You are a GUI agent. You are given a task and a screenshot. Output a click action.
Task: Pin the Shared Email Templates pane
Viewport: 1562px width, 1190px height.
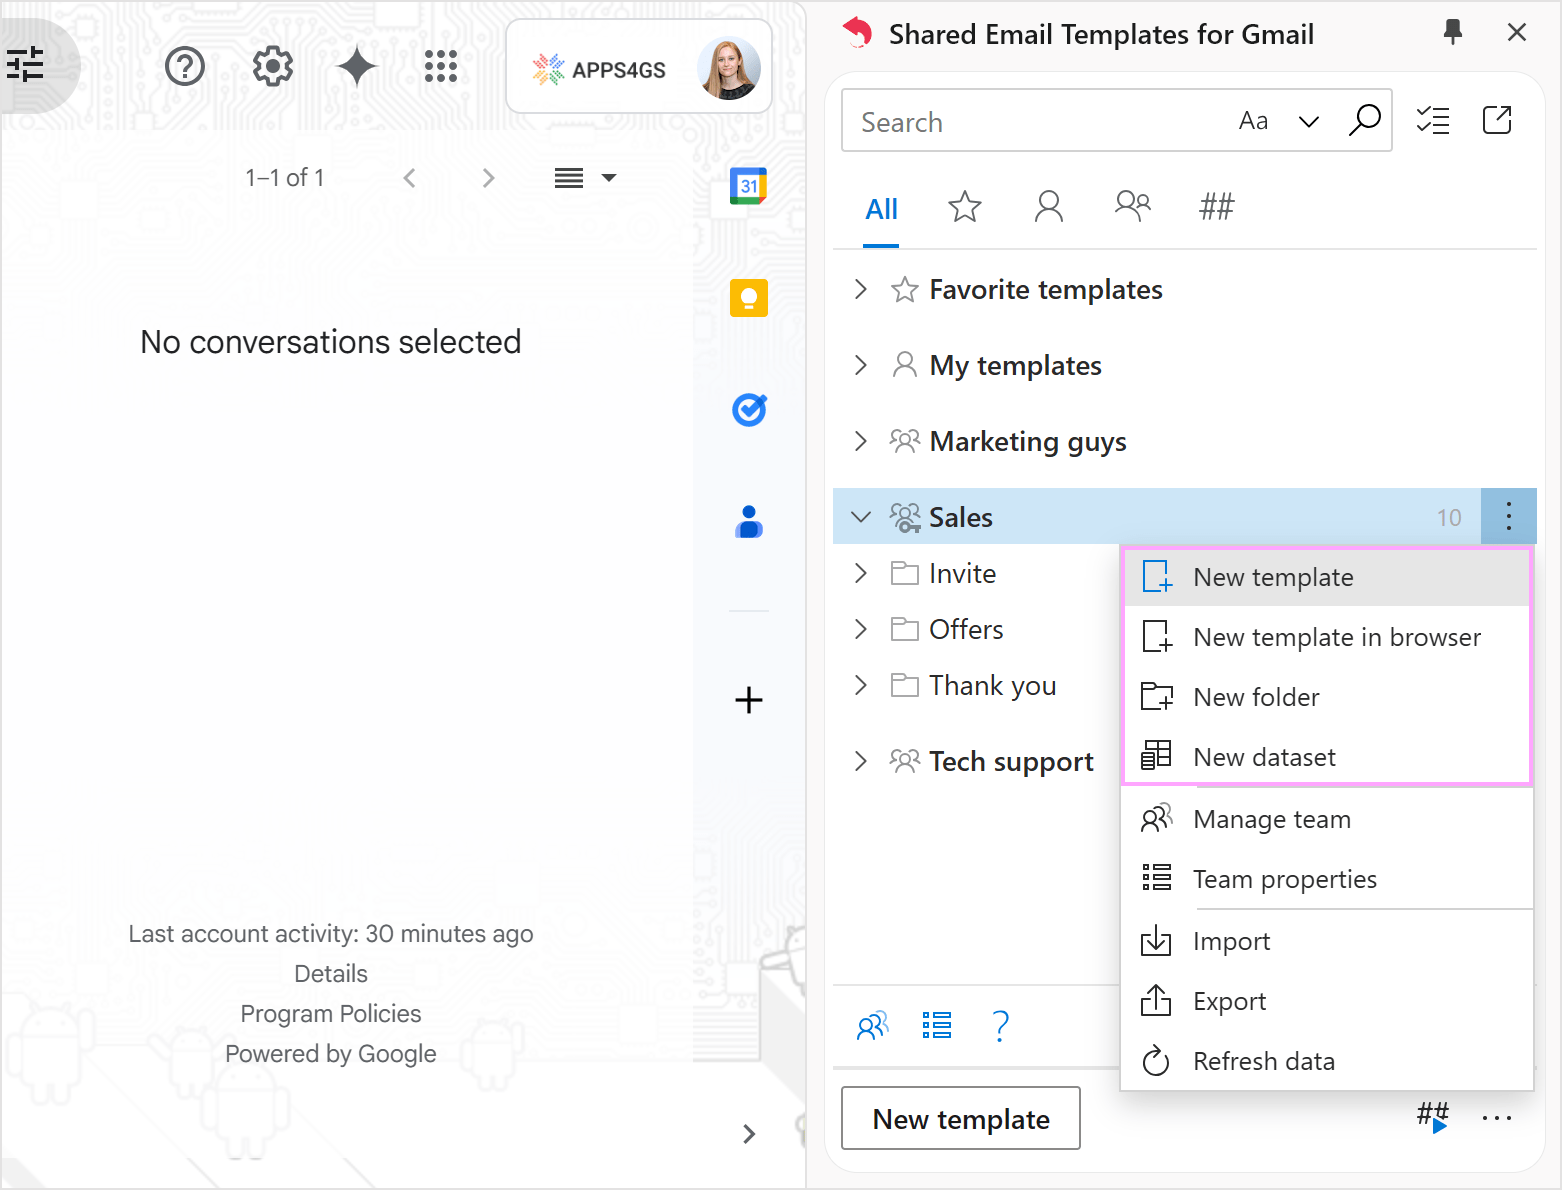(1453, 32)
